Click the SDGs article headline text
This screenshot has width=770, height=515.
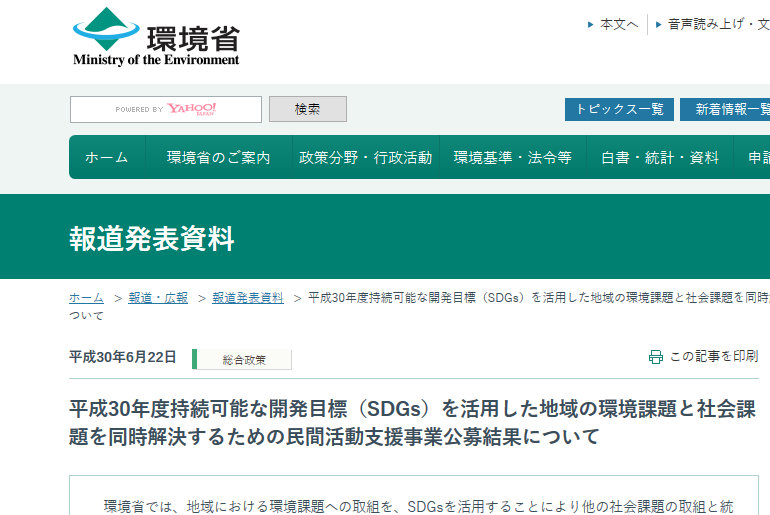[412, 423]
